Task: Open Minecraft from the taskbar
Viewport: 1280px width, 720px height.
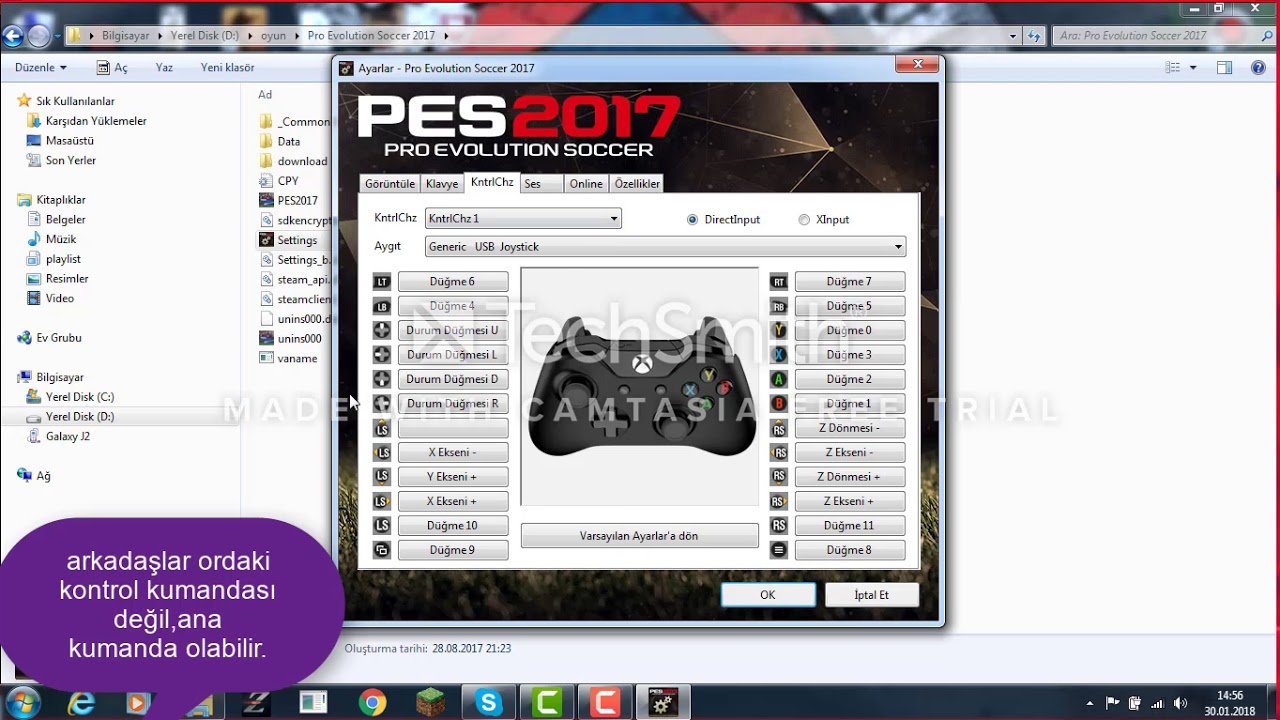Action: (x=431, y=703)
